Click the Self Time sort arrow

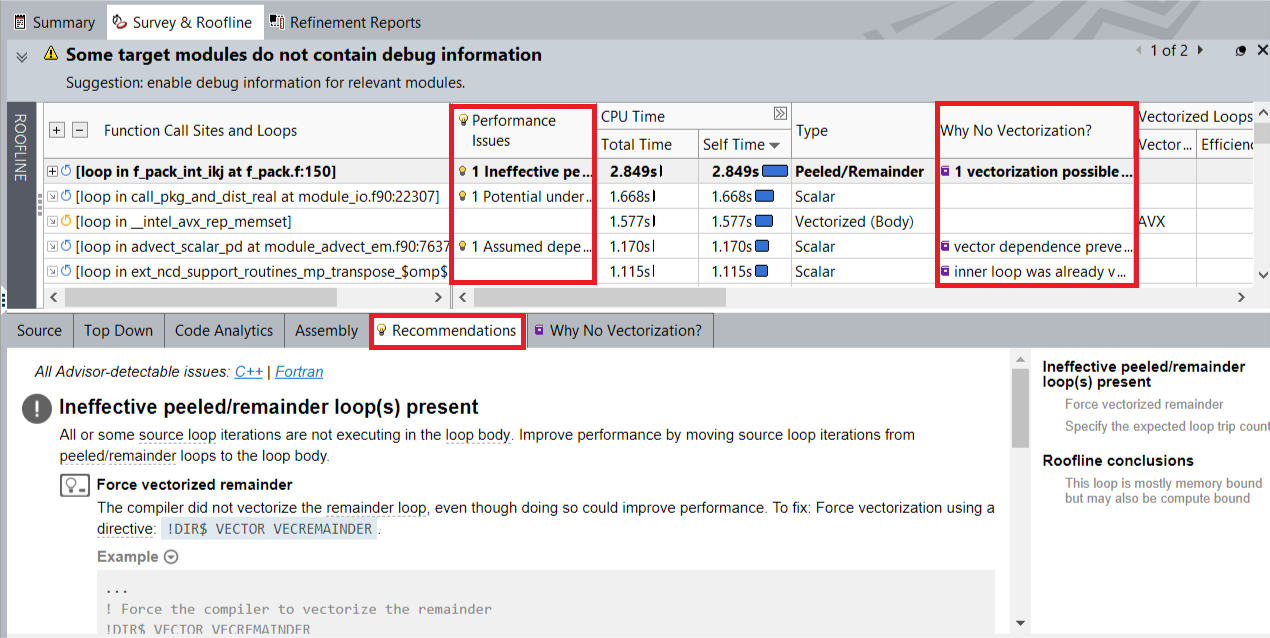[x=775, y=145]
